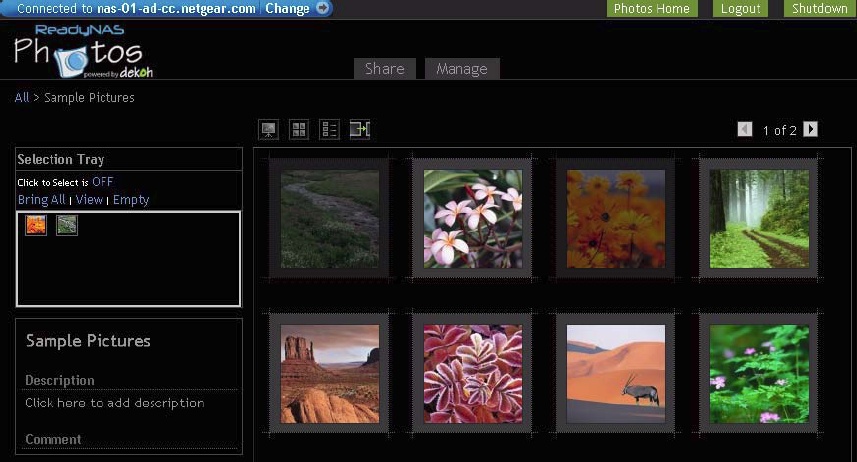Open the Manage tab
This screenshot has width=857, height=462.
(462, 69)
